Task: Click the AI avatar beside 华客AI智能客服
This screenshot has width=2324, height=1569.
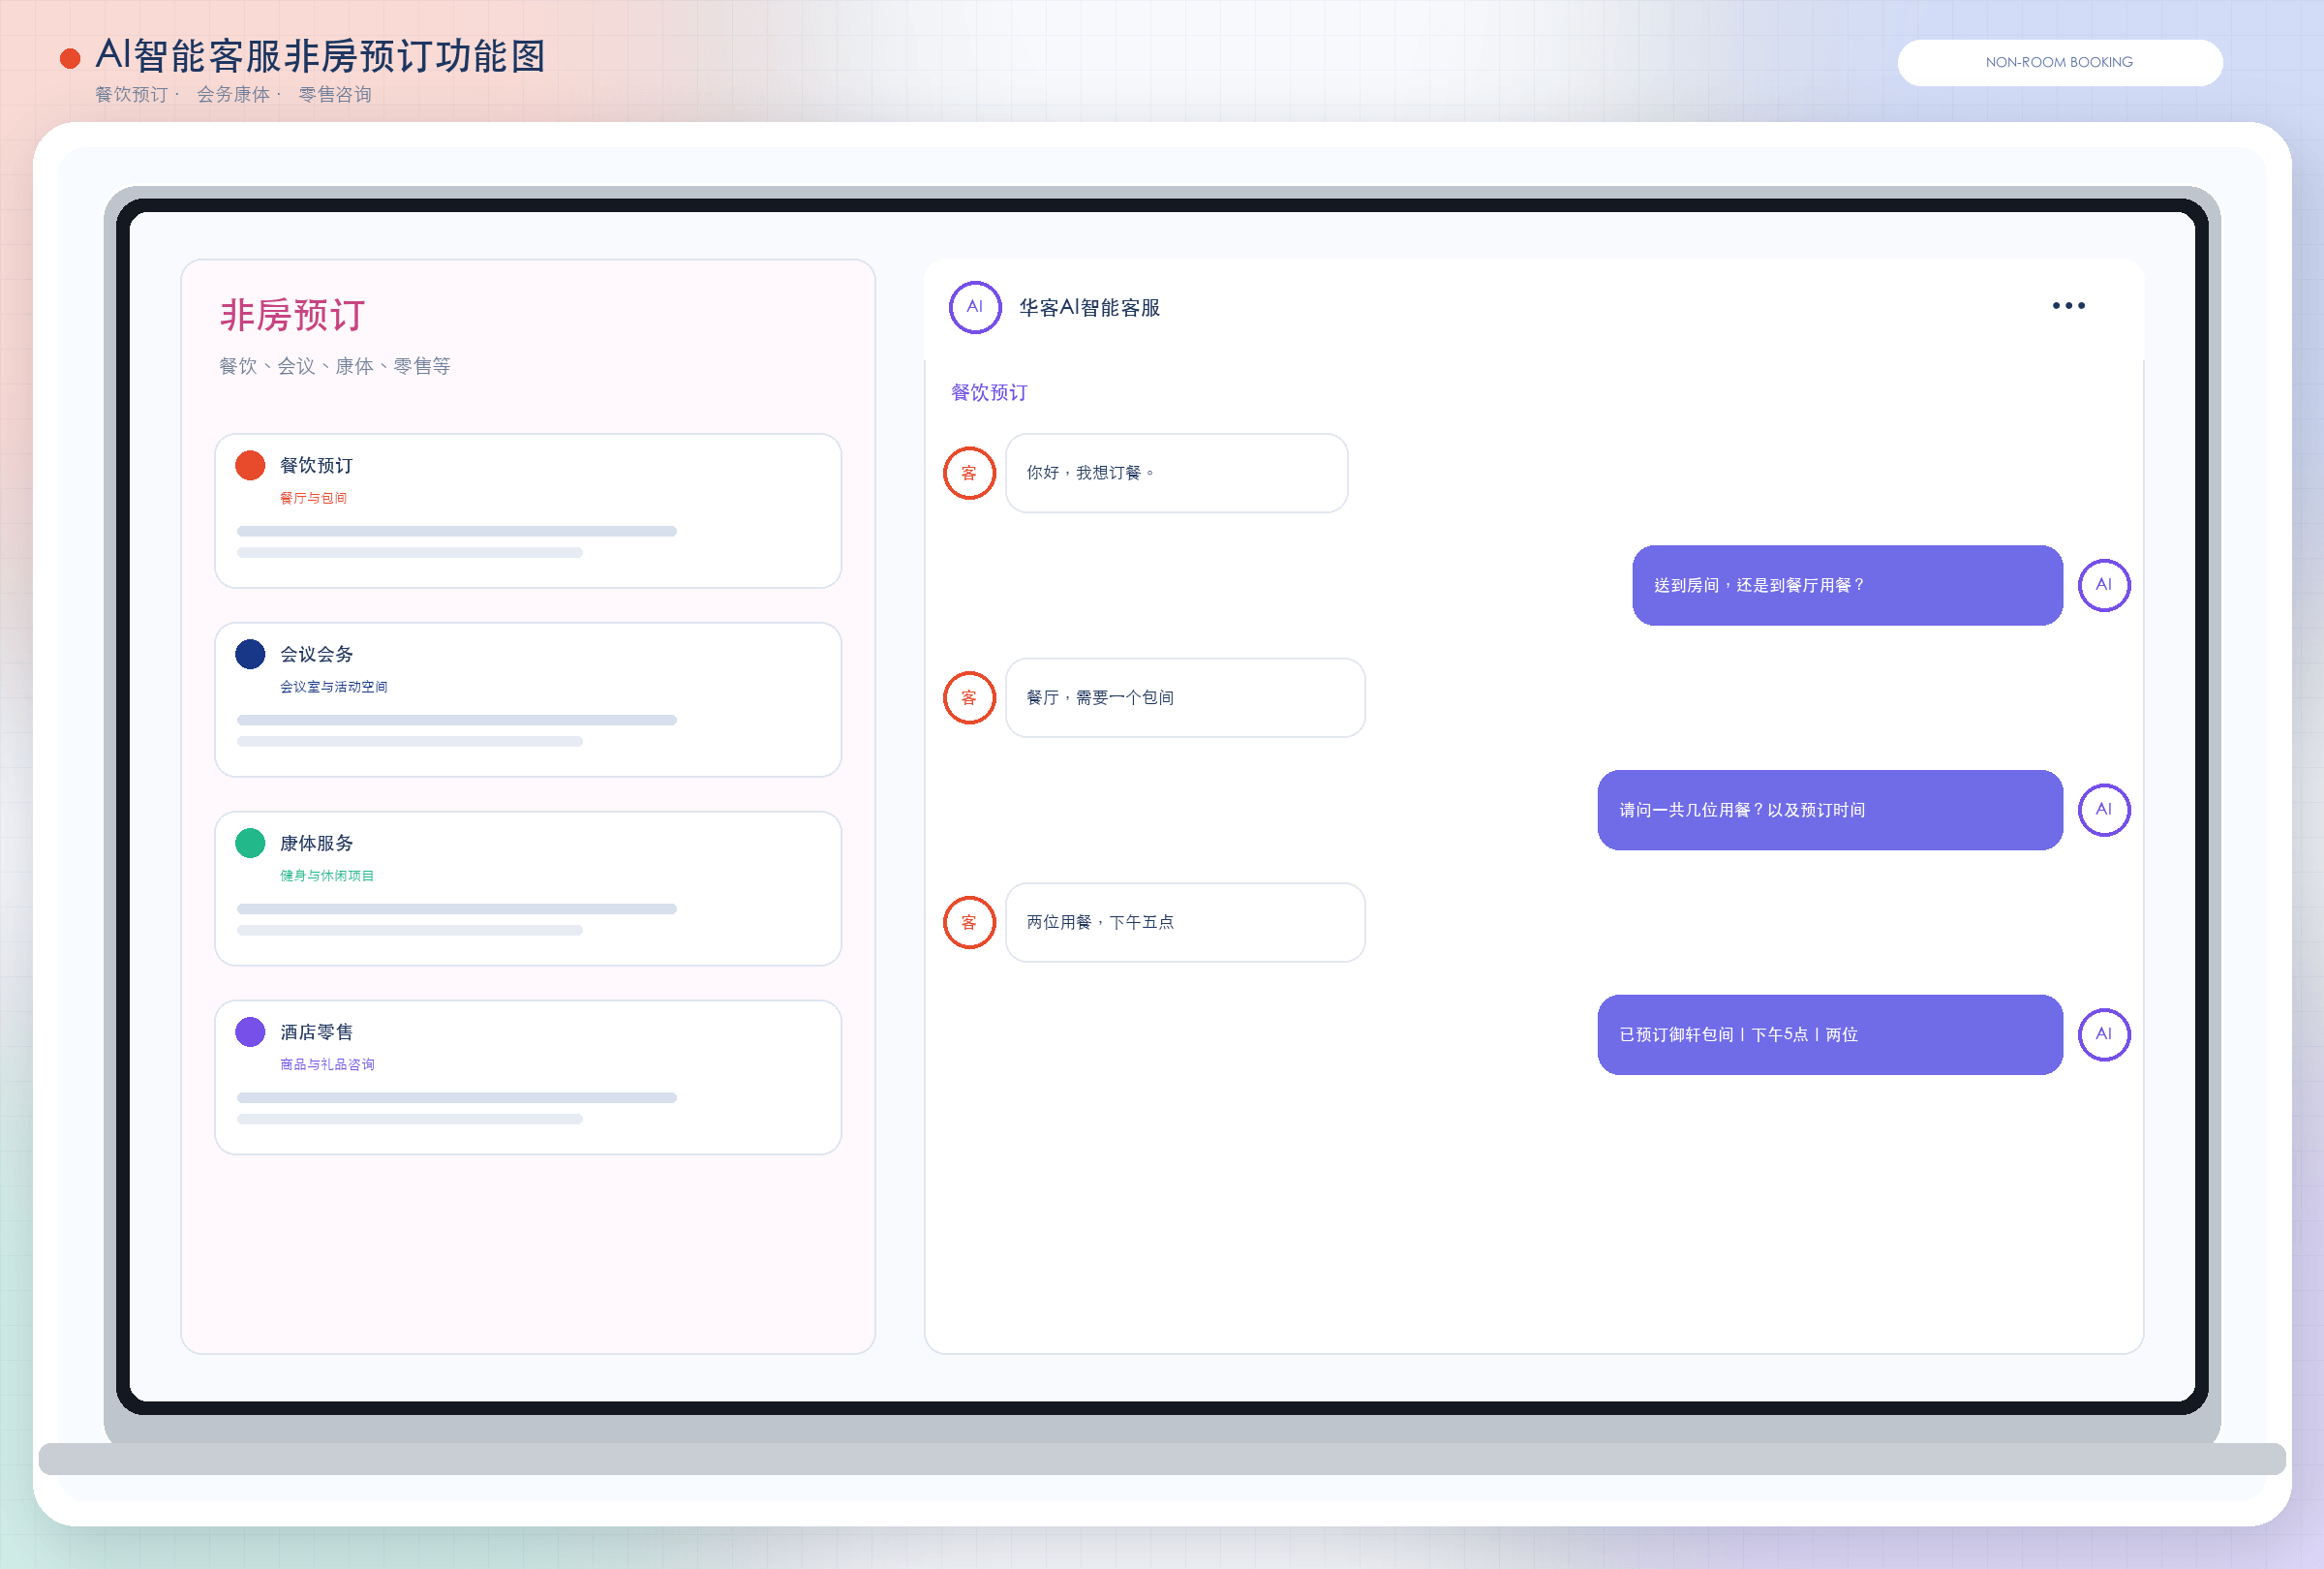Action: 974,307
